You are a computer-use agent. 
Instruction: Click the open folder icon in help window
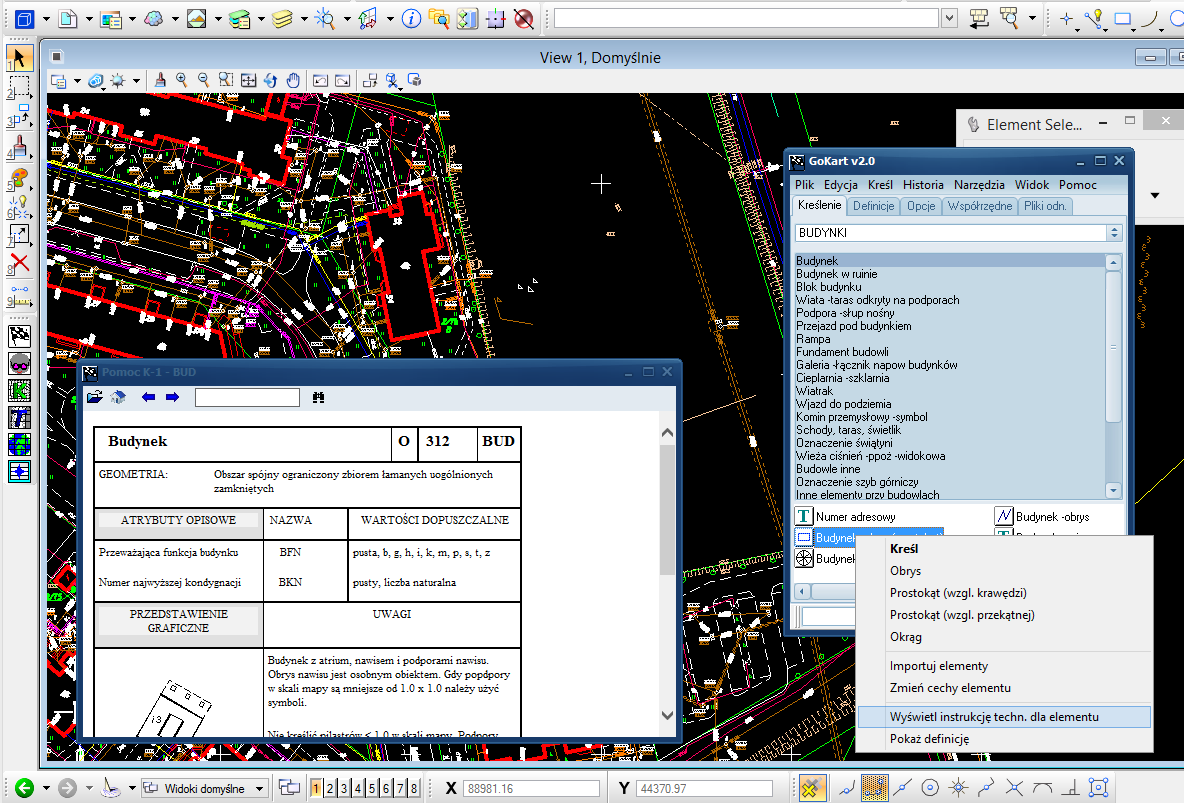coord(95,397)
